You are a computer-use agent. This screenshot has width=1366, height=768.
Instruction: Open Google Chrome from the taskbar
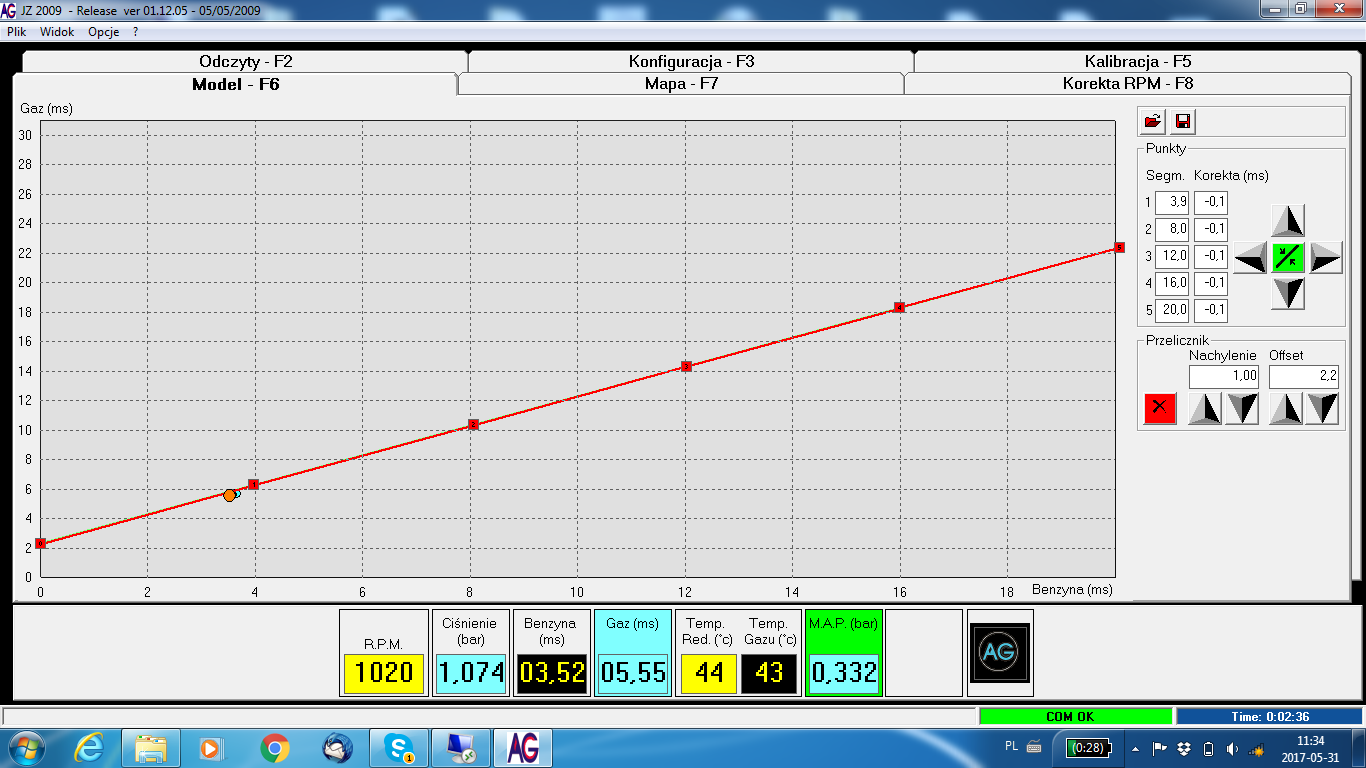click(275, 748)
